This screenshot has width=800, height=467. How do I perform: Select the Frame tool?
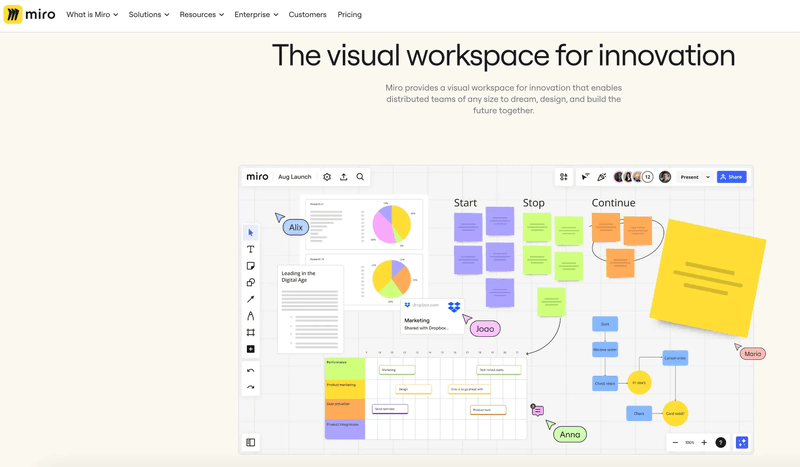[x=251, y=332]
